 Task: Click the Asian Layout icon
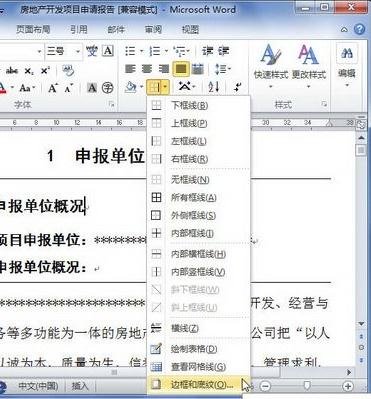[184, 87]
